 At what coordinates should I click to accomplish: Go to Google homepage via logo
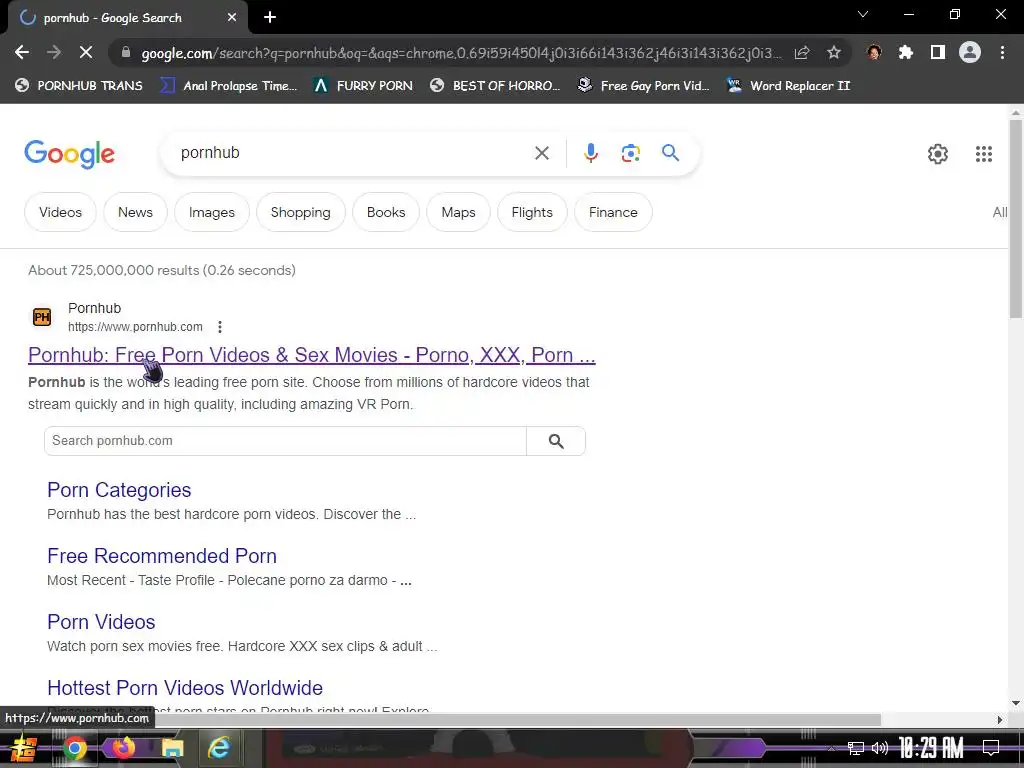point(69,154)
